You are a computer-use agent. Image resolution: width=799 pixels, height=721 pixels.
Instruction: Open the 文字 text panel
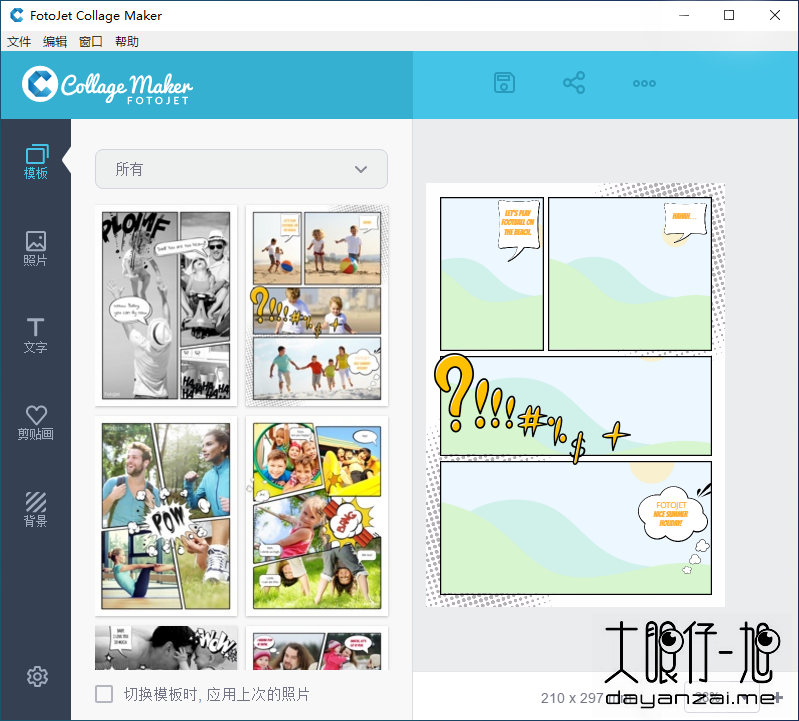[x=36, y=335]
